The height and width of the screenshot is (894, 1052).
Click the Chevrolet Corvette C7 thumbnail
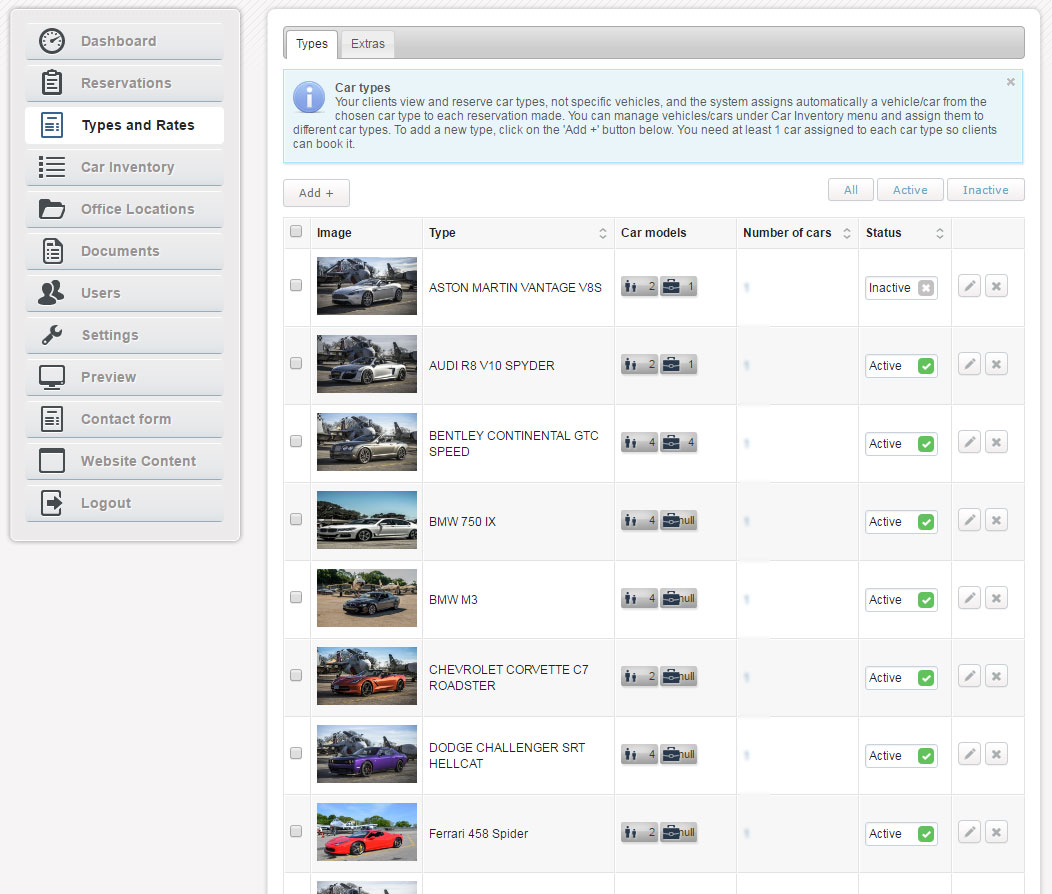point(366,676)
